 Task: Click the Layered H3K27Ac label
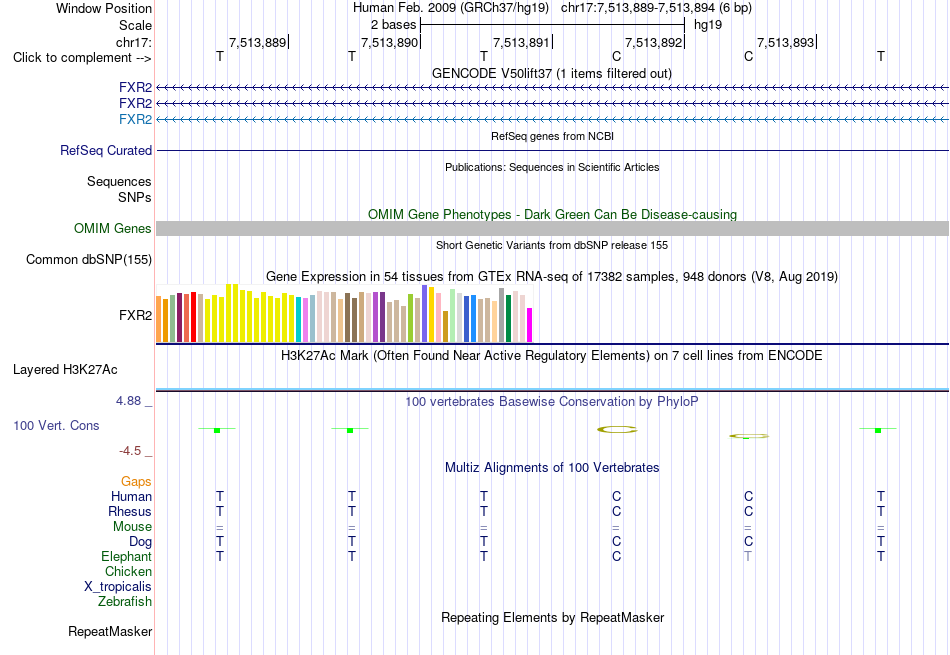coord(65,370)
